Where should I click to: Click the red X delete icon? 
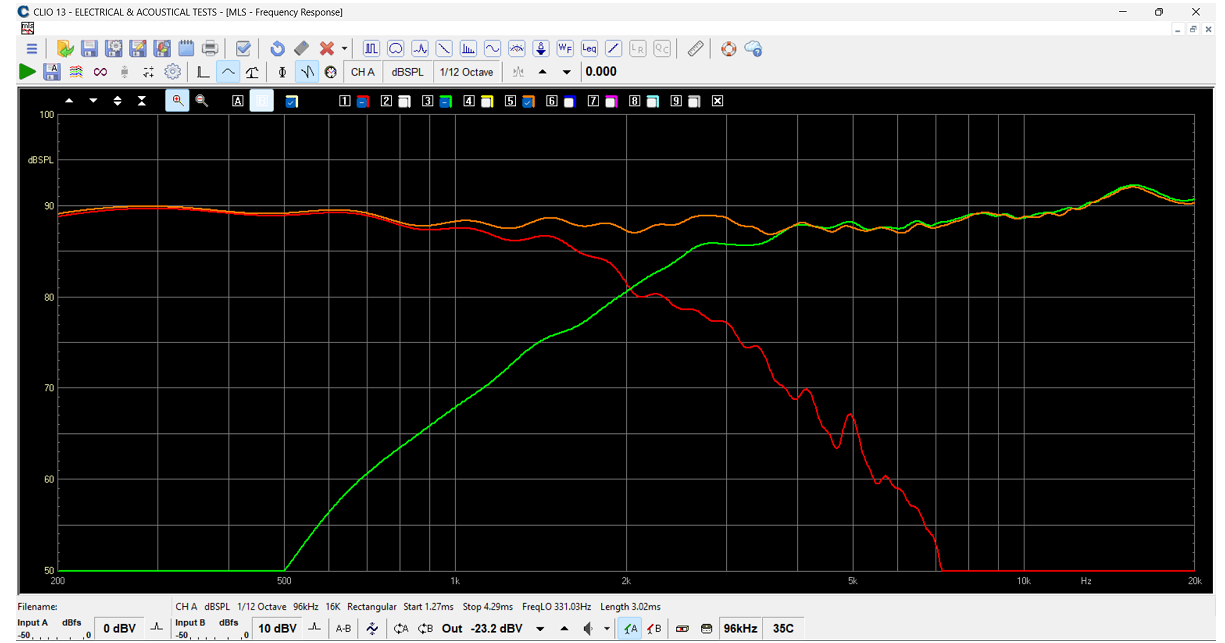point(326,48)
